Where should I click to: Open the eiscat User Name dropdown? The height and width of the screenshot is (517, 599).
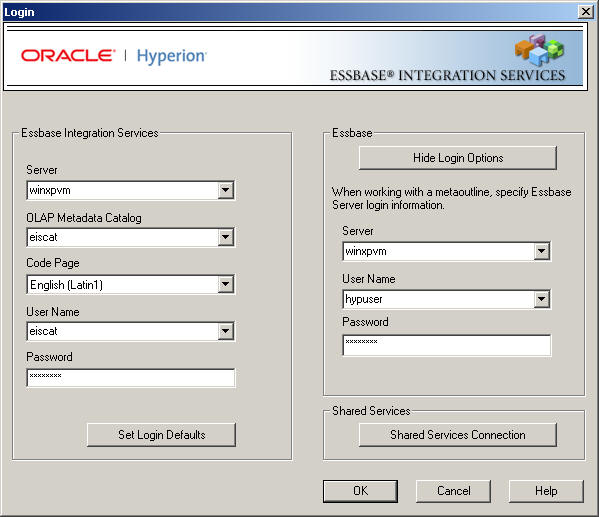click(x=225, y=331)
